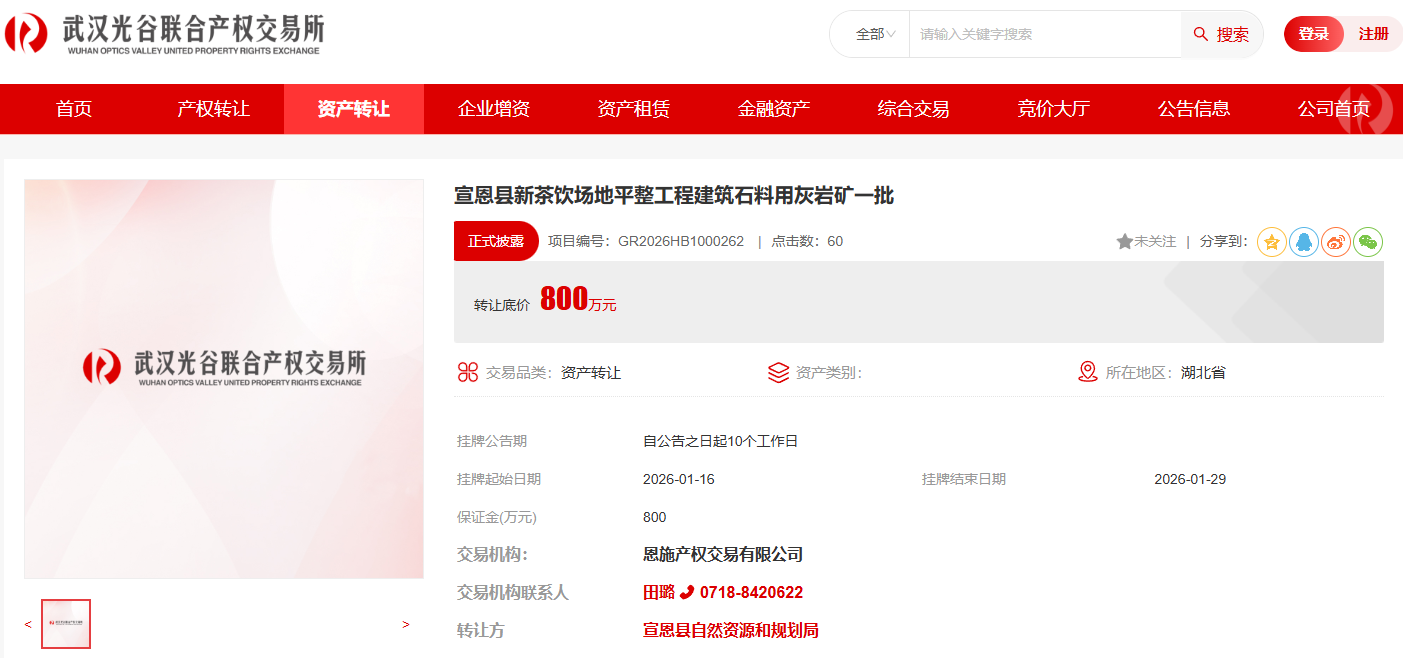Image resolution: width=1403 pixels, height=658 pixels.
Task: Open the 公告信息 menu item
Action: tap(1193, 109)
